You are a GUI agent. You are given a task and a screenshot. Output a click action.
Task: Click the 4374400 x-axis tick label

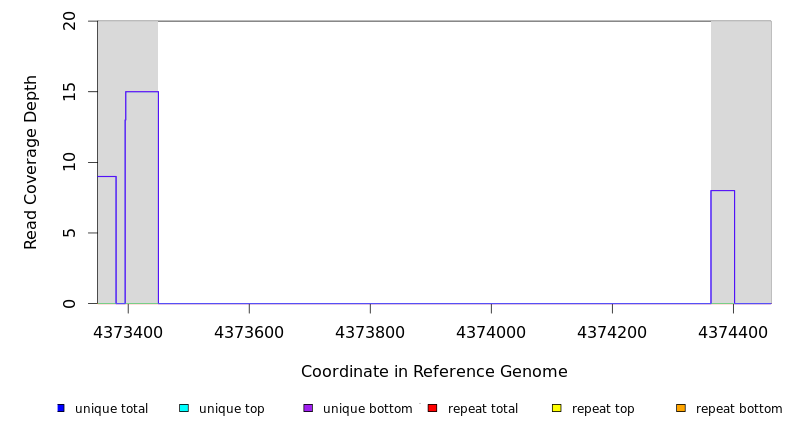coord(733,331)
